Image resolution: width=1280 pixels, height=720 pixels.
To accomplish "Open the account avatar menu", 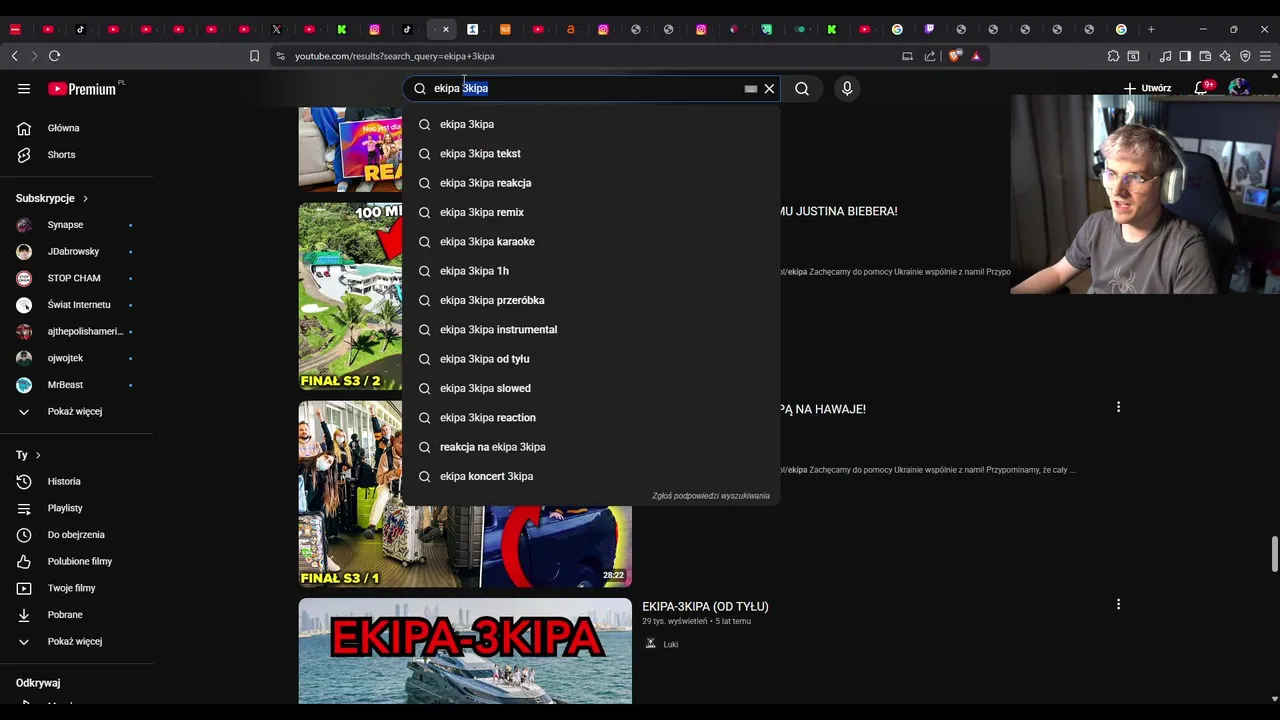I will click(x=1239, y=88).
